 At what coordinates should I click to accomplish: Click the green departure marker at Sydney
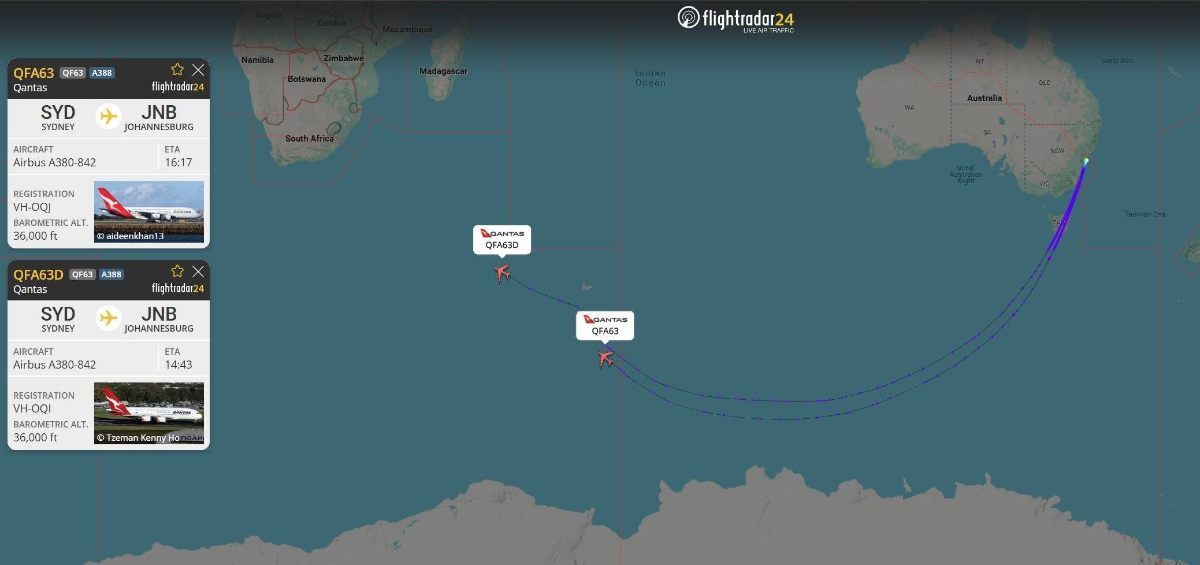1086,160
